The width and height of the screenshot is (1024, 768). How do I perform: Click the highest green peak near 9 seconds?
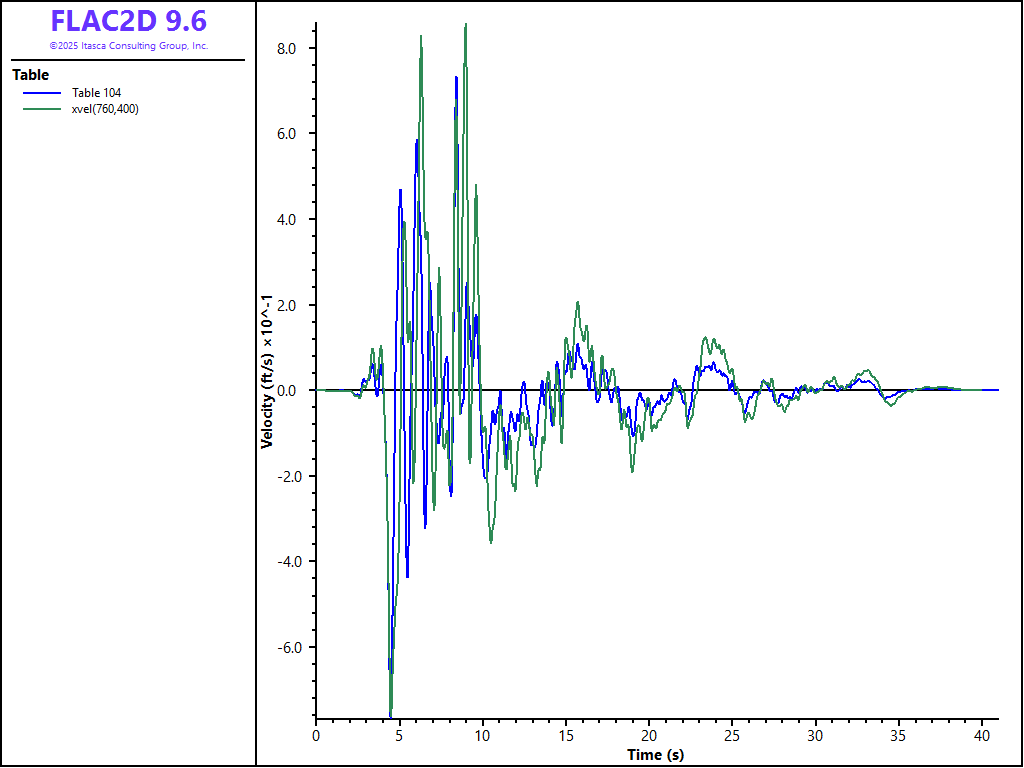[466, 25]
